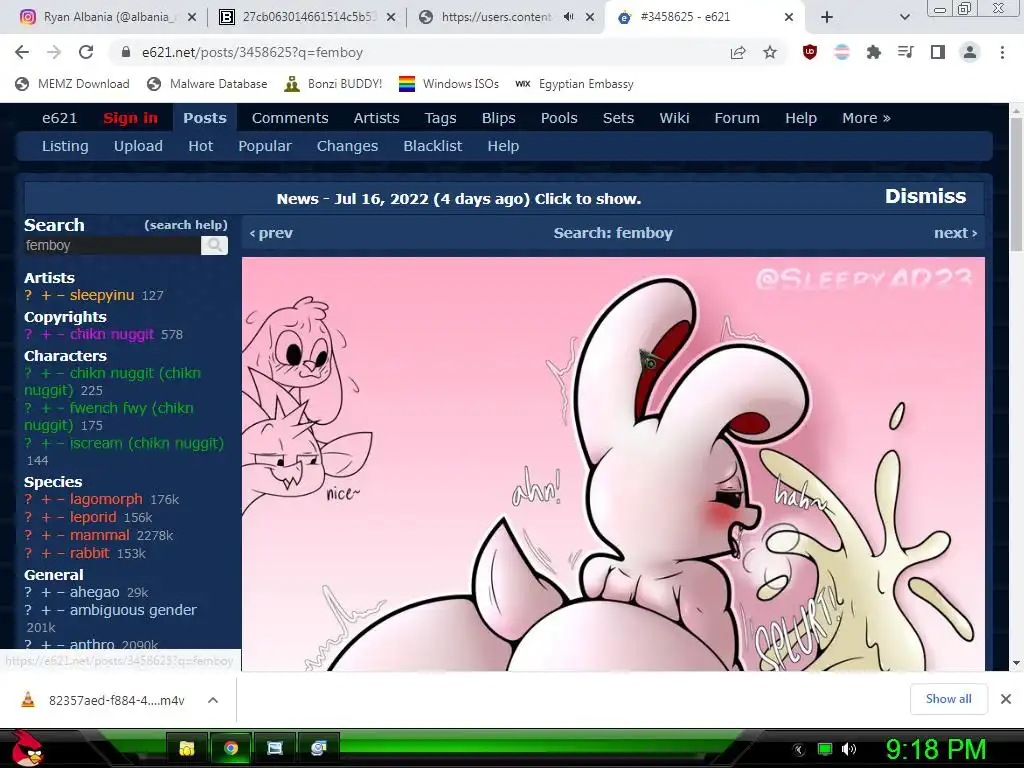Open the File Explorer taskbar icon
This screenshot has width=1024, height=768.
187,748
